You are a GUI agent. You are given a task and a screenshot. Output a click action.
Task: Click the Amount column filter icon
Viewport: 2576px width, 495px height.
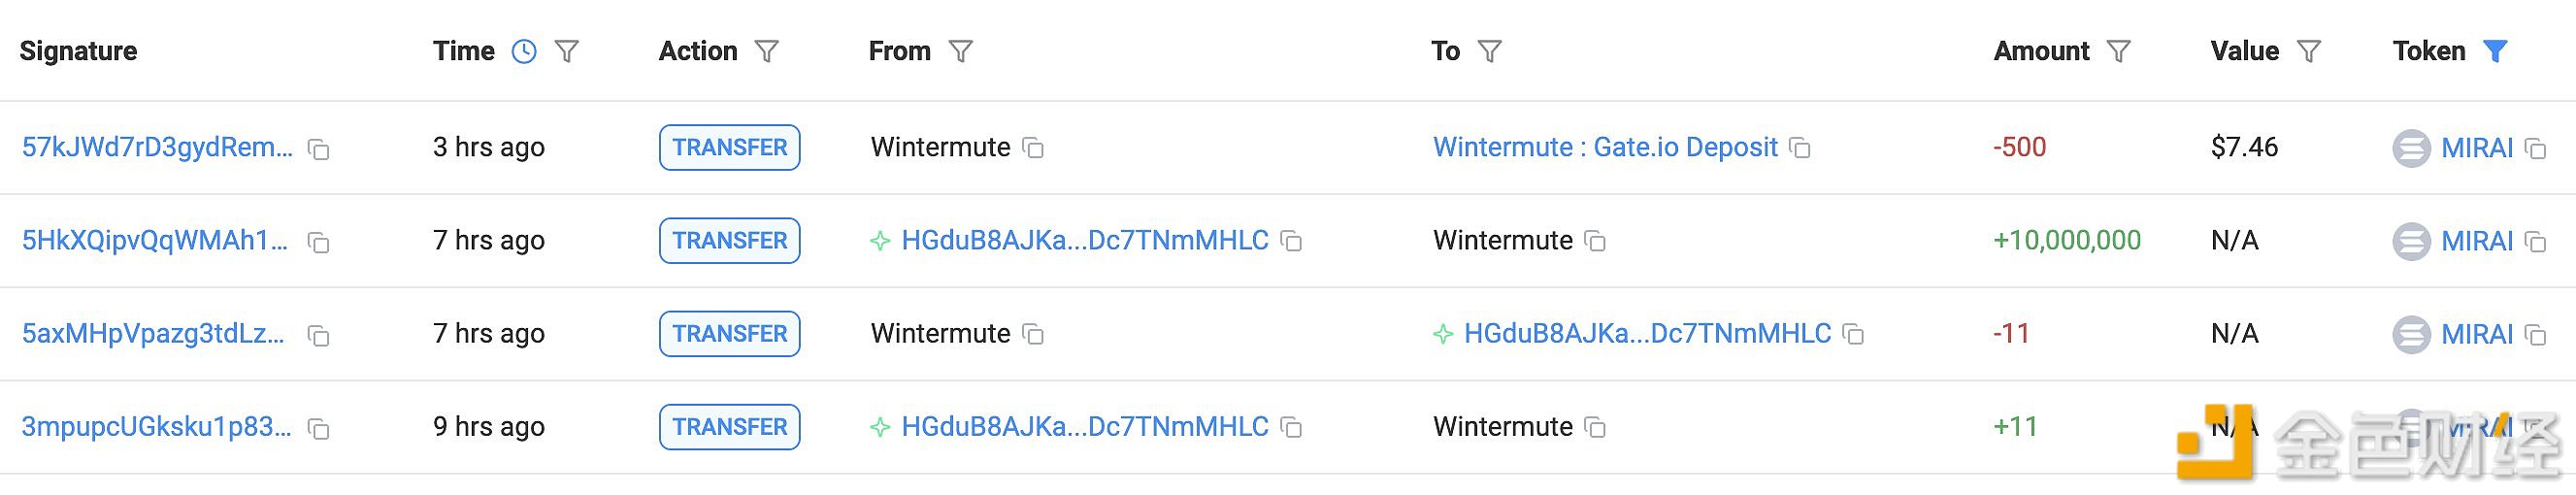(2119, 51)
